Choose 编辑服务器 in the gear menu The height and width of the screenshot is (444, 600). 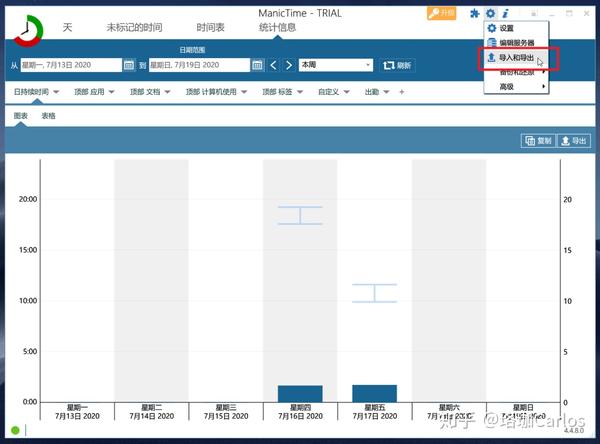pyautogui.click(x=516, y=43)
